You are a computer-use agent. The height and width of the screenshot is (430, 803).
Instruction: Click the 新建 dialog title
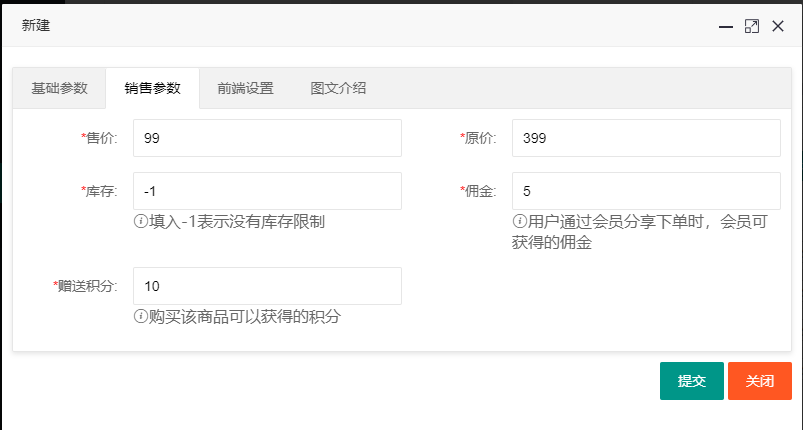[36, 26]
